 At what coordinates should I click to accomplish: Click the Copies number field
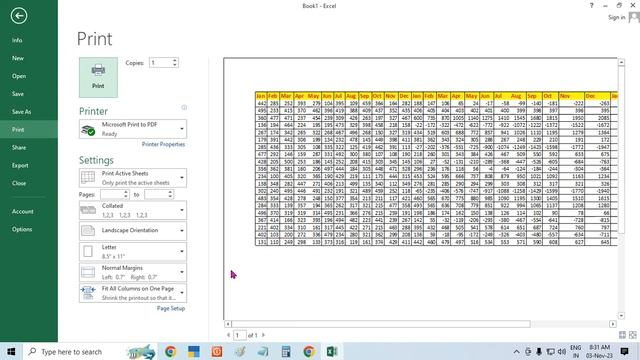(x=160, y=63)
